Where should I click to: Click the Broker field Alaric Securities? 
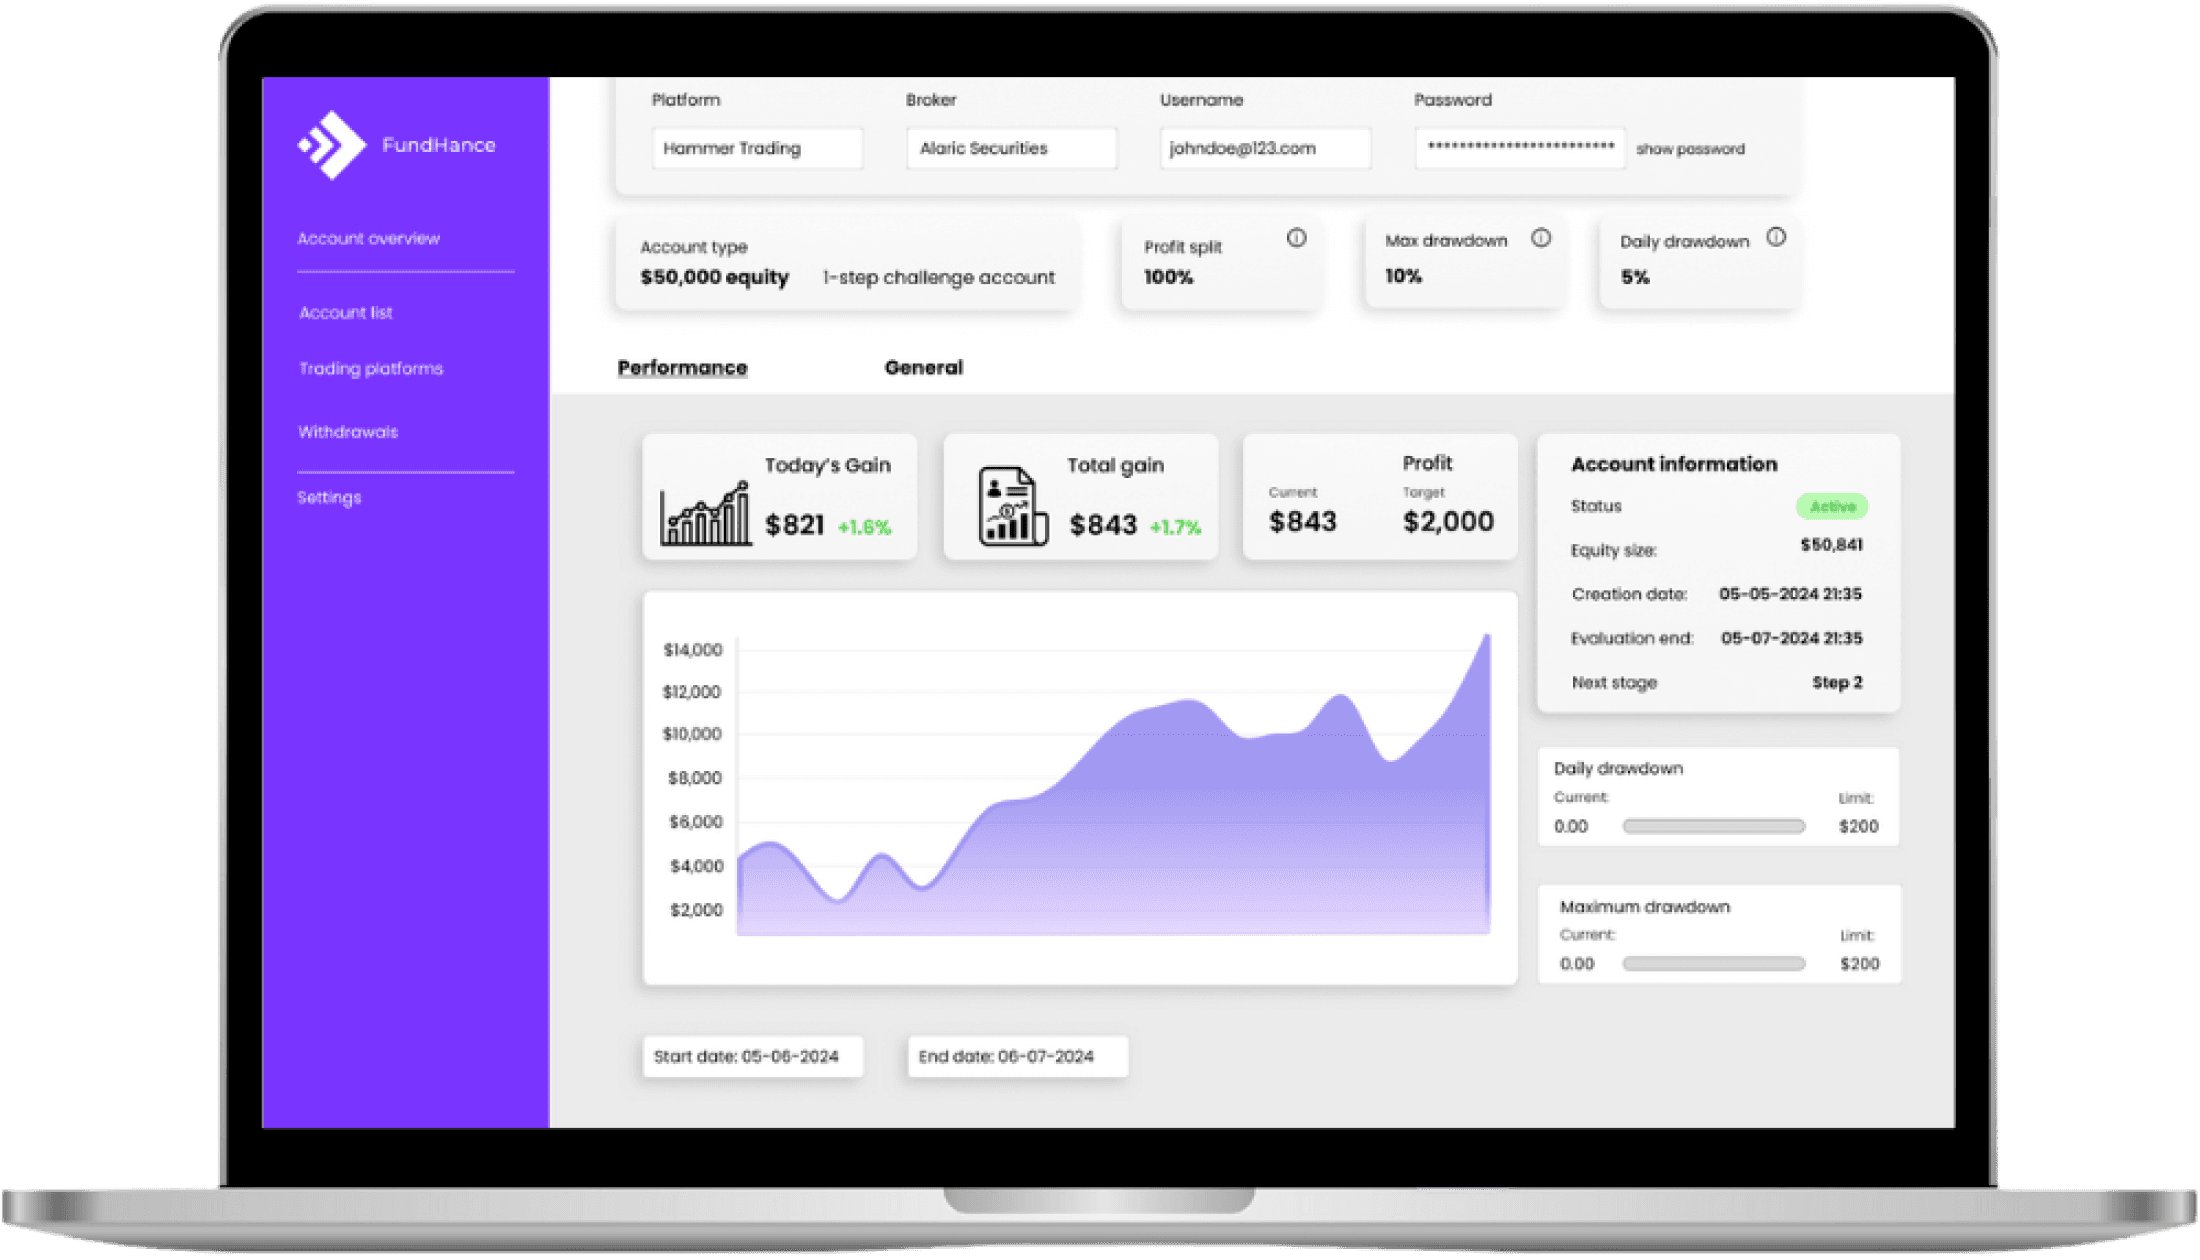[x=1011, y=148]
